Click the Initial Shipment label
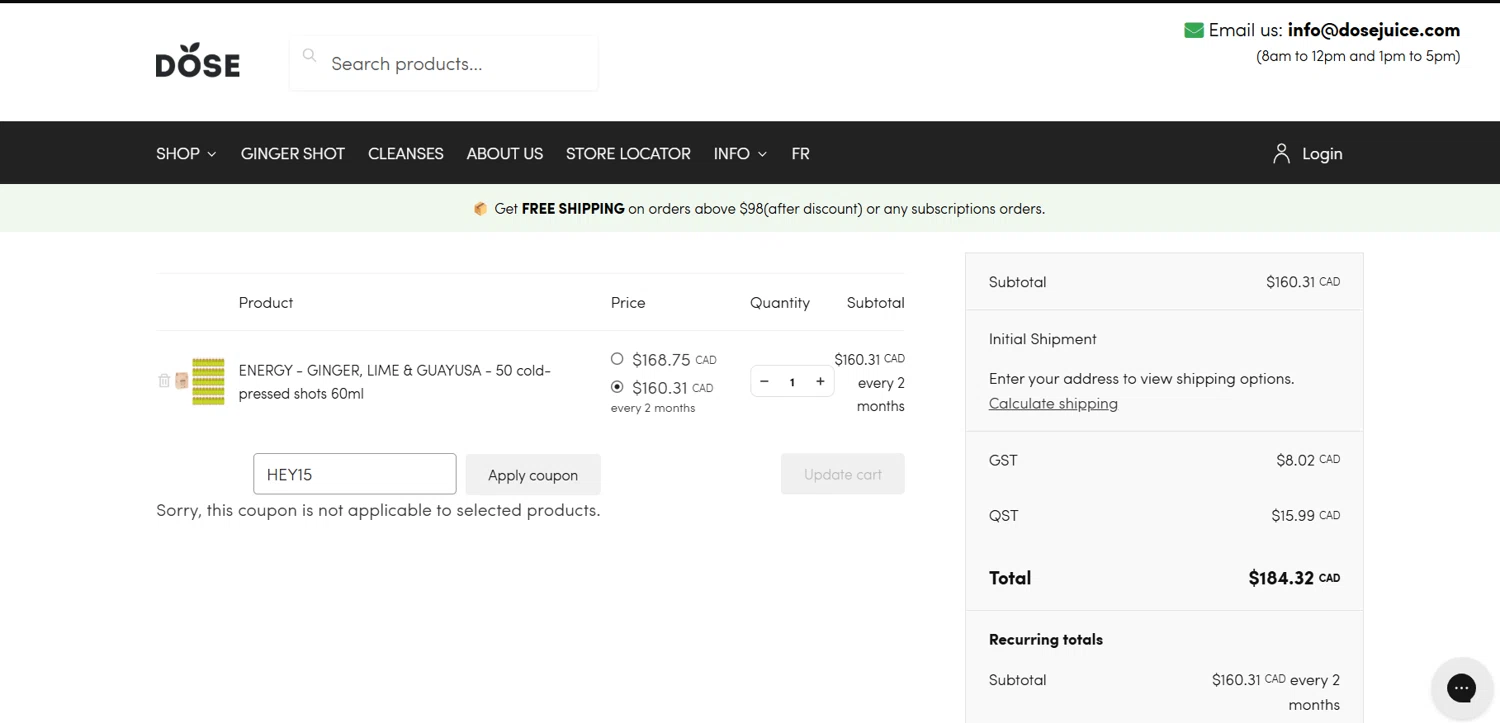The height and width of the screenshot is (723, 1500). (x=1043, y=339)
